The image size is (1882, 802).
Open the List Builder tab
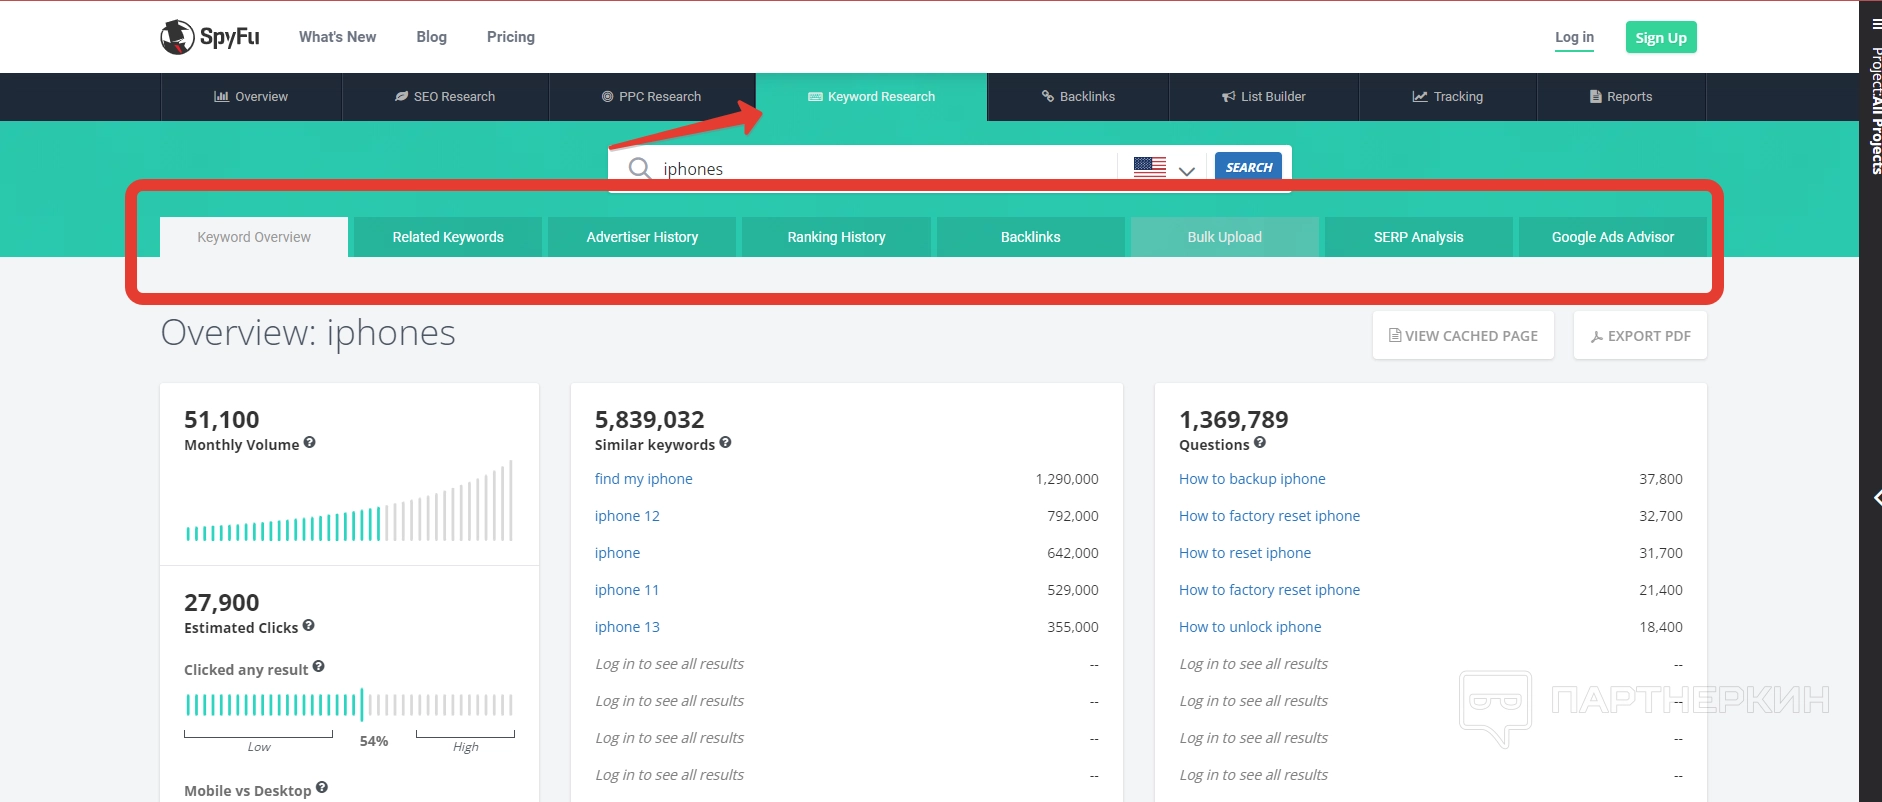(1264, 97)
